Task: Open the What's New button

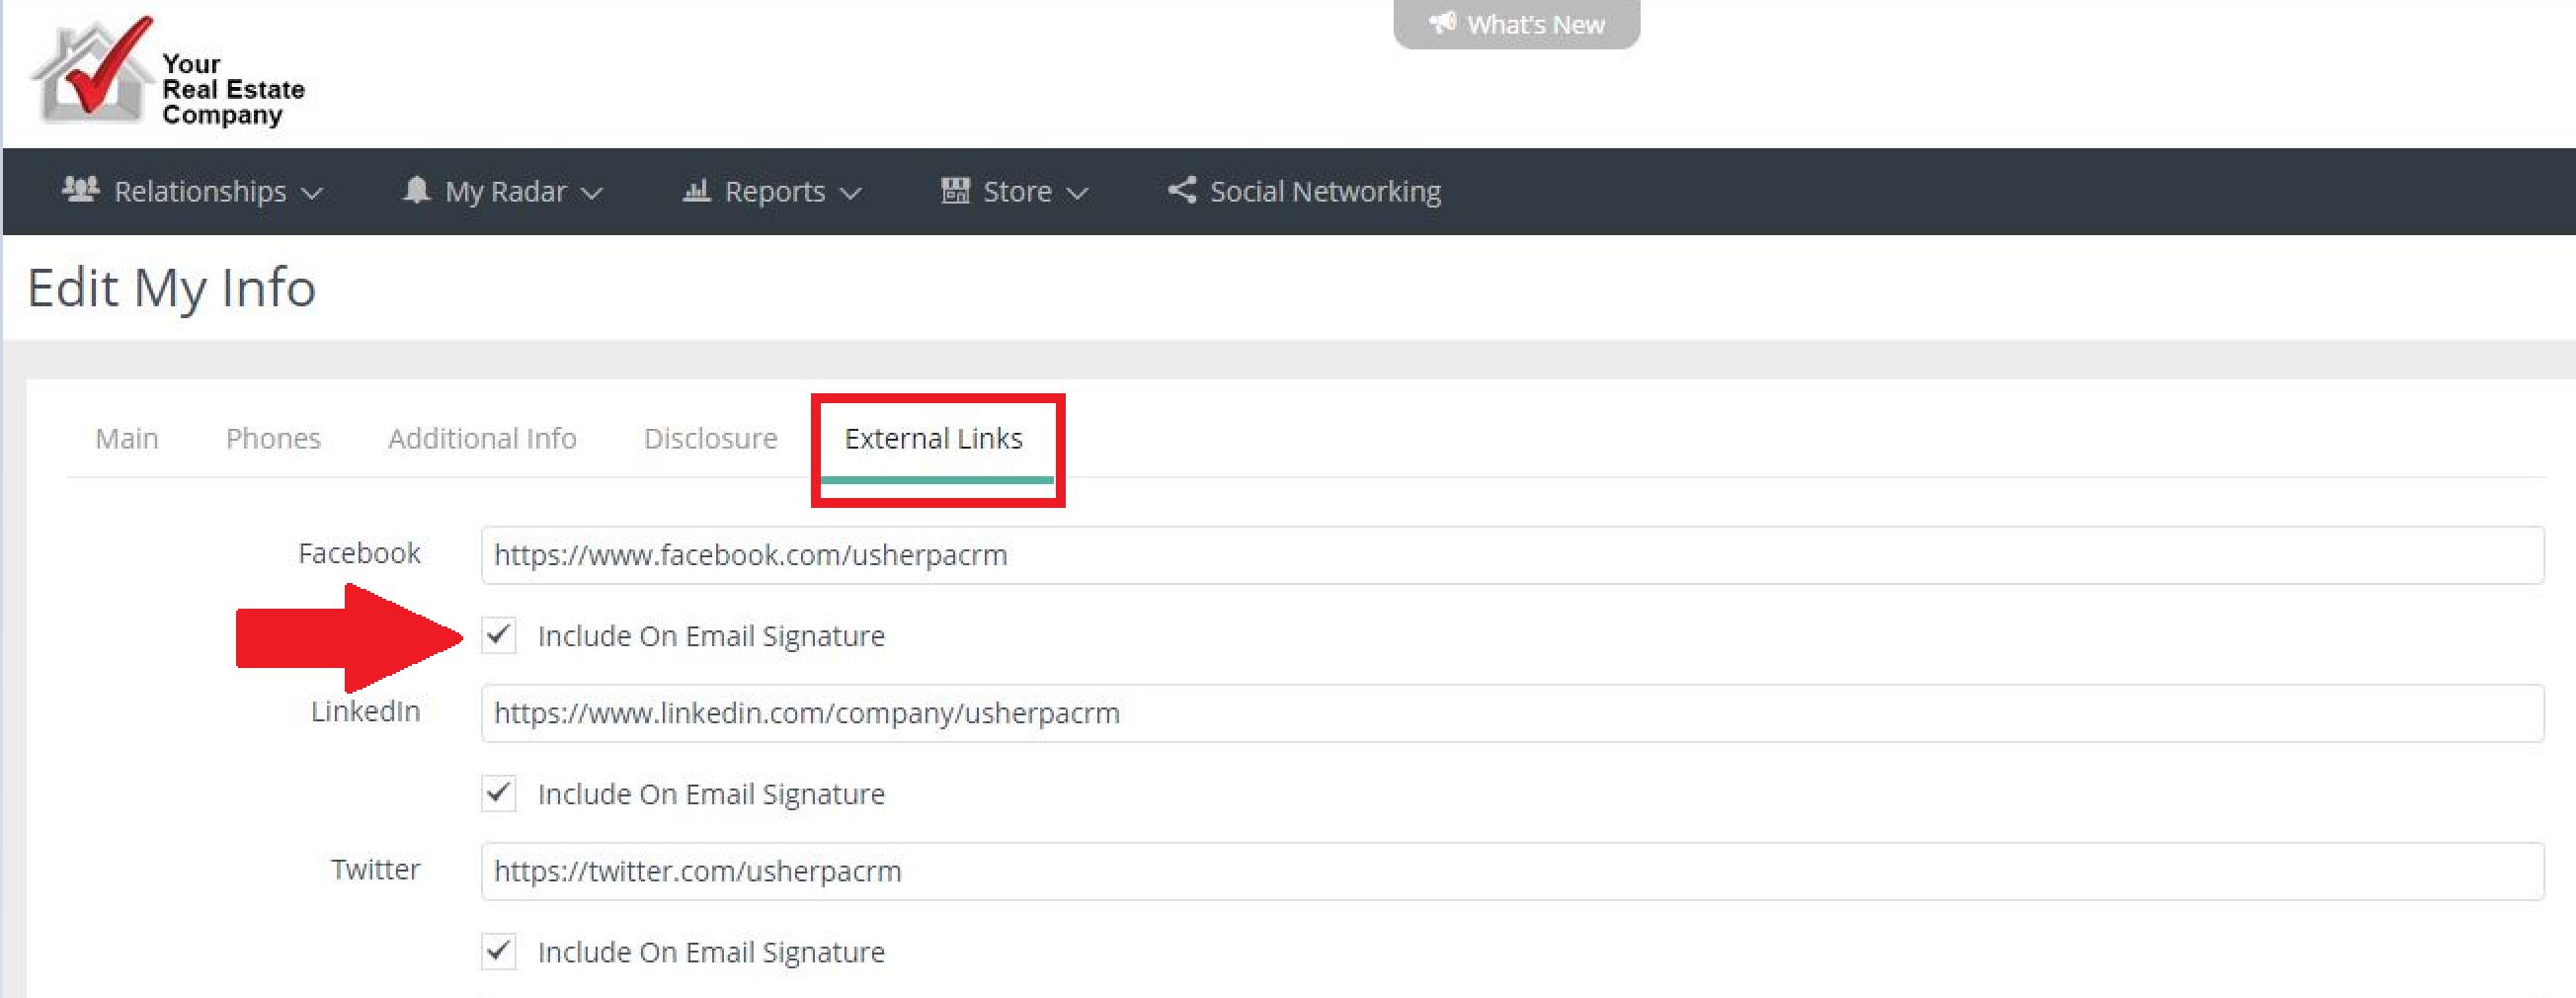Action: 1516,23
